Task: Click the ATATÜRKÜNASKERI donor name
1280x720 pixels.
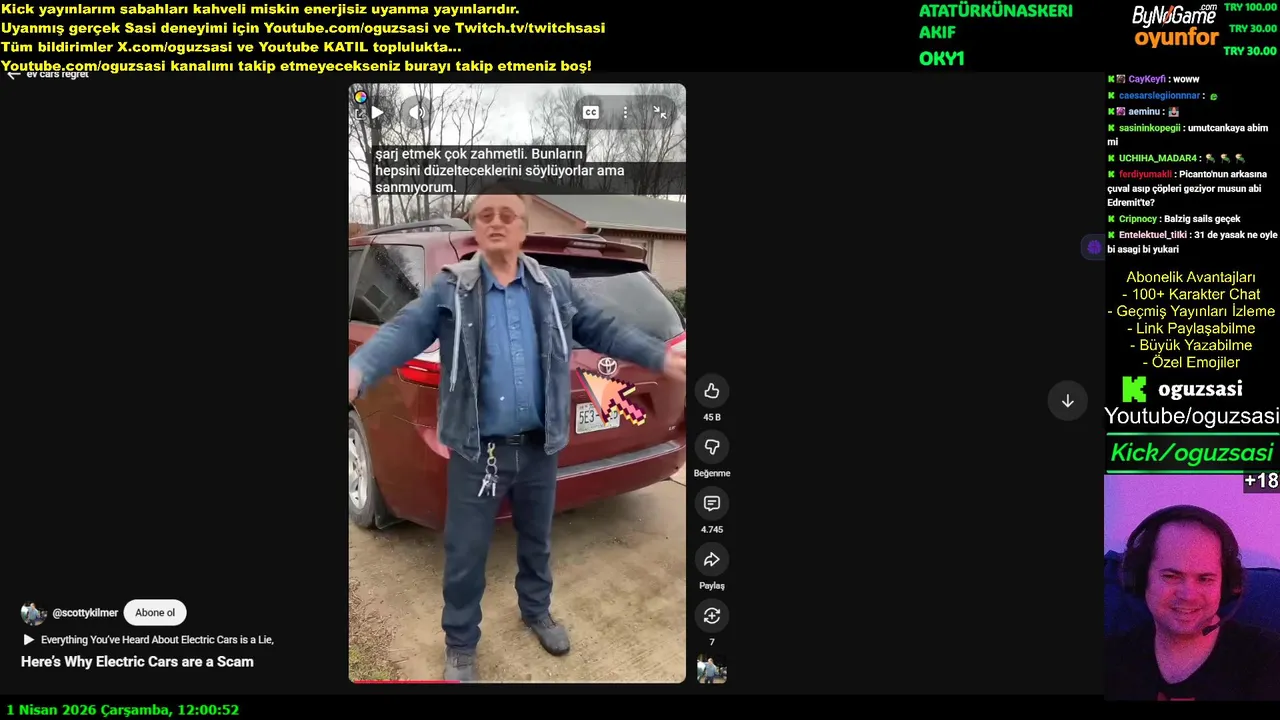Action: pyautogui.click(x=995, y=11)
